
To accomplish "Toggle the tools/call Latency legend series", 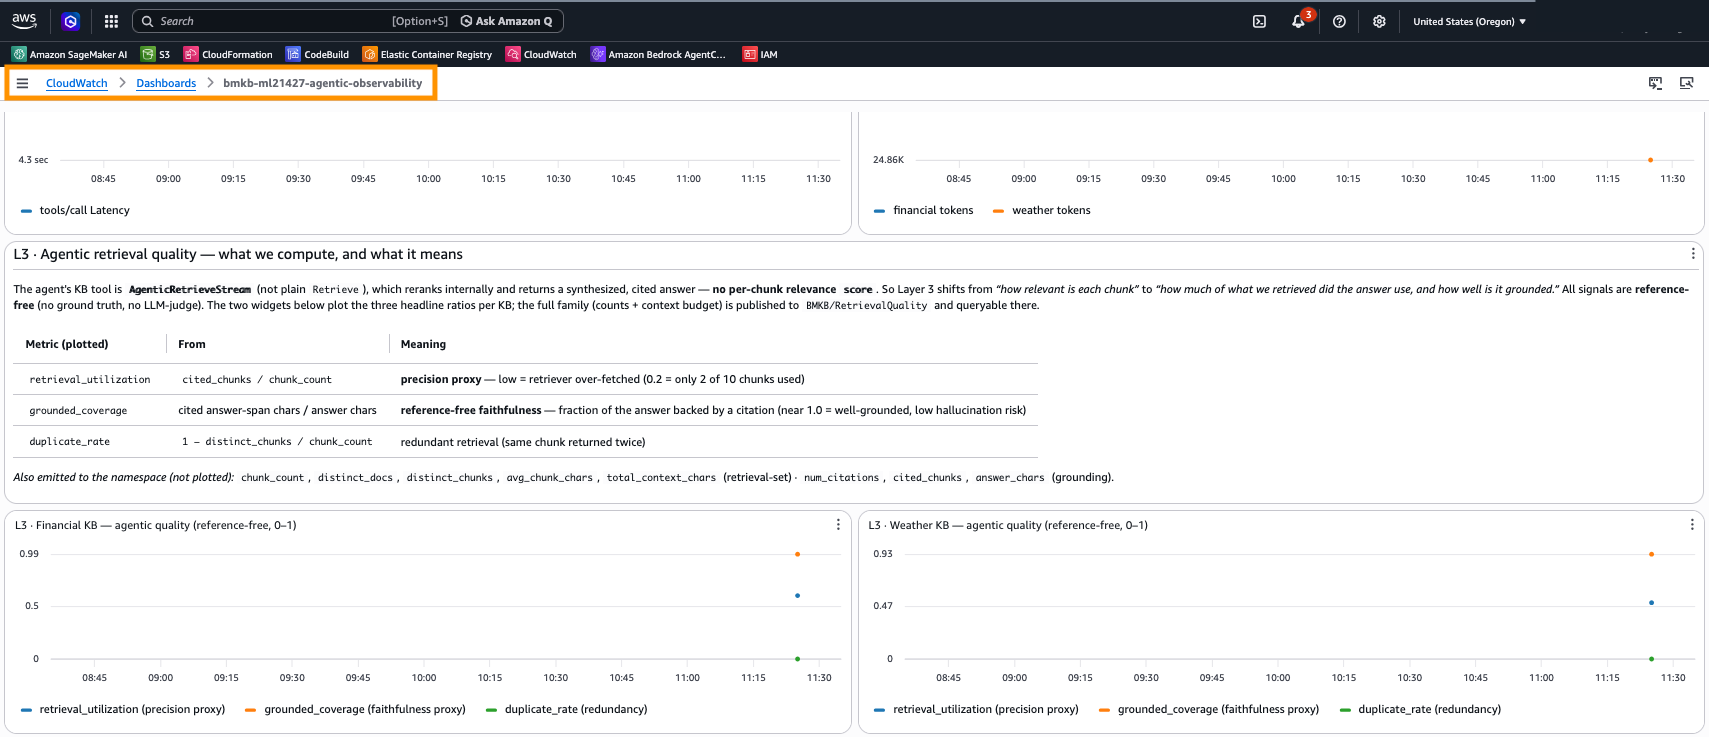I will tap(75, 210).
